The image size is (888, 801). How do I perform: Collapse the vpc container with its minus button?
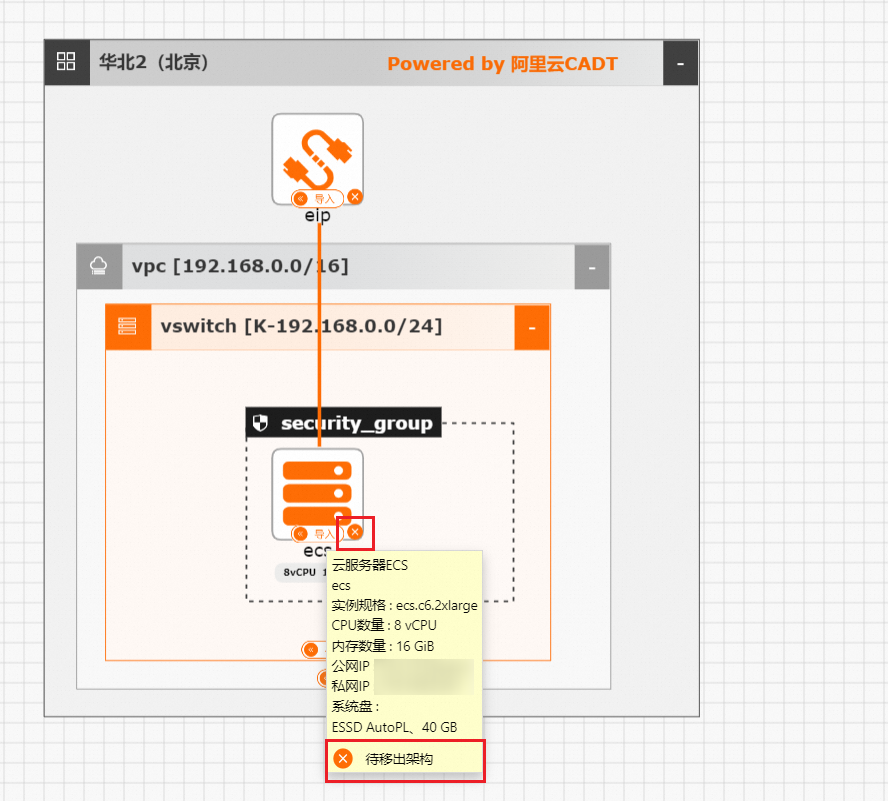pos(591,266)
